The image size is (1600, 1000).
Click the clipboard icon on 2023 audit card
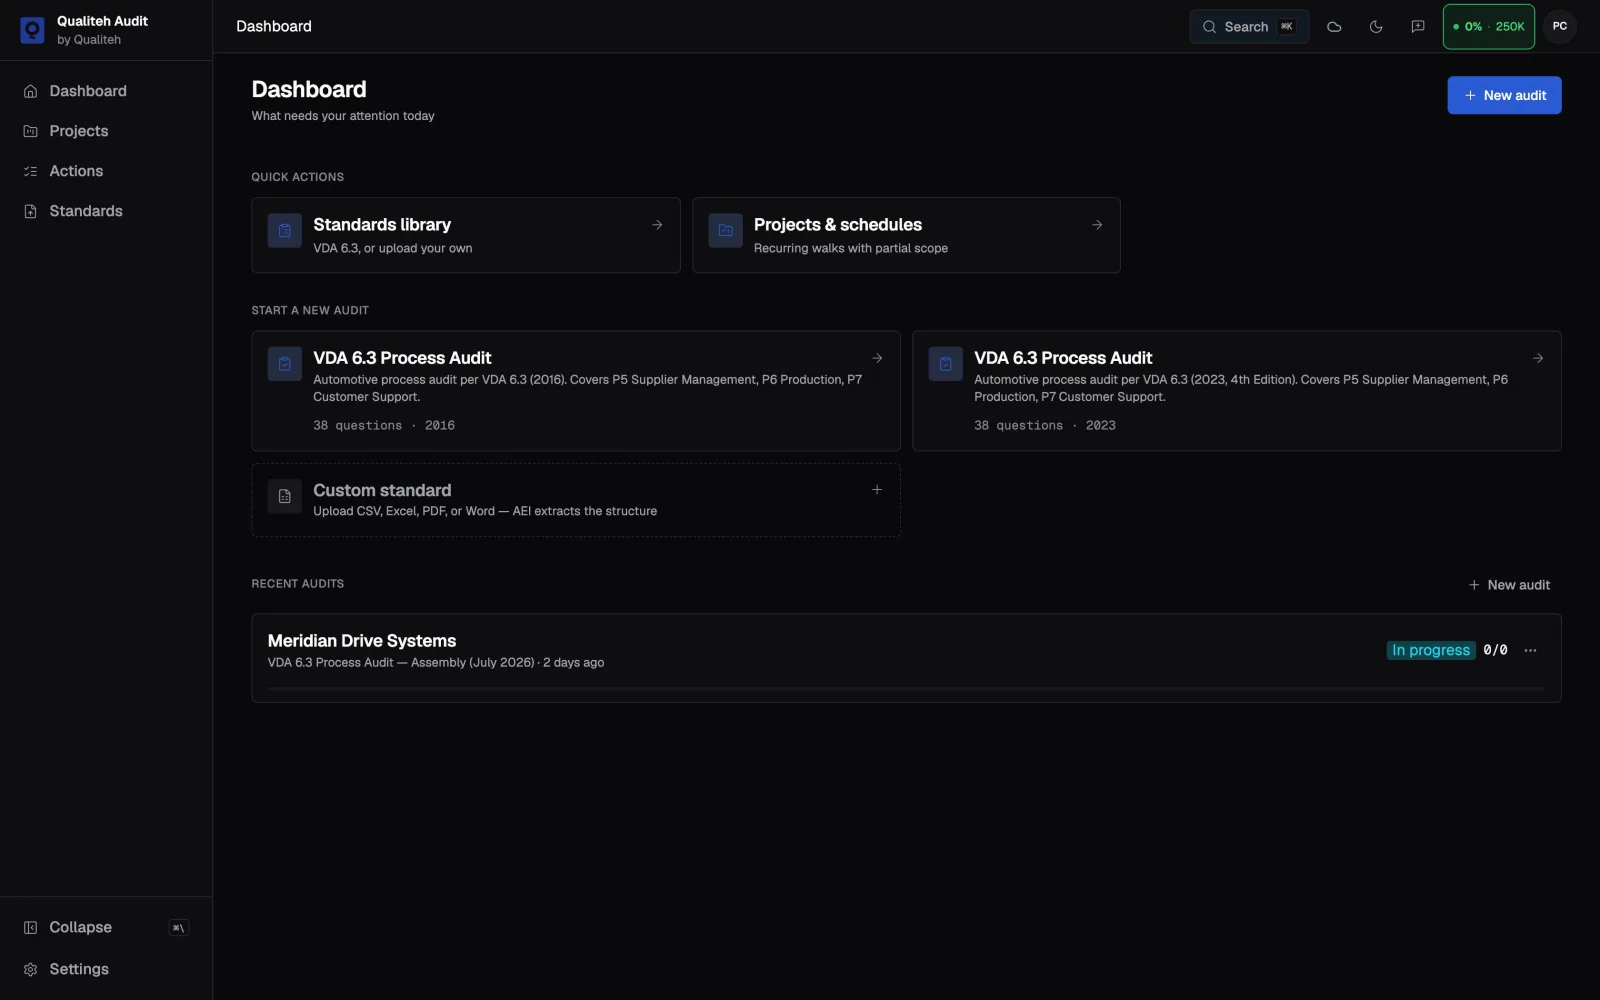point(946,364)
